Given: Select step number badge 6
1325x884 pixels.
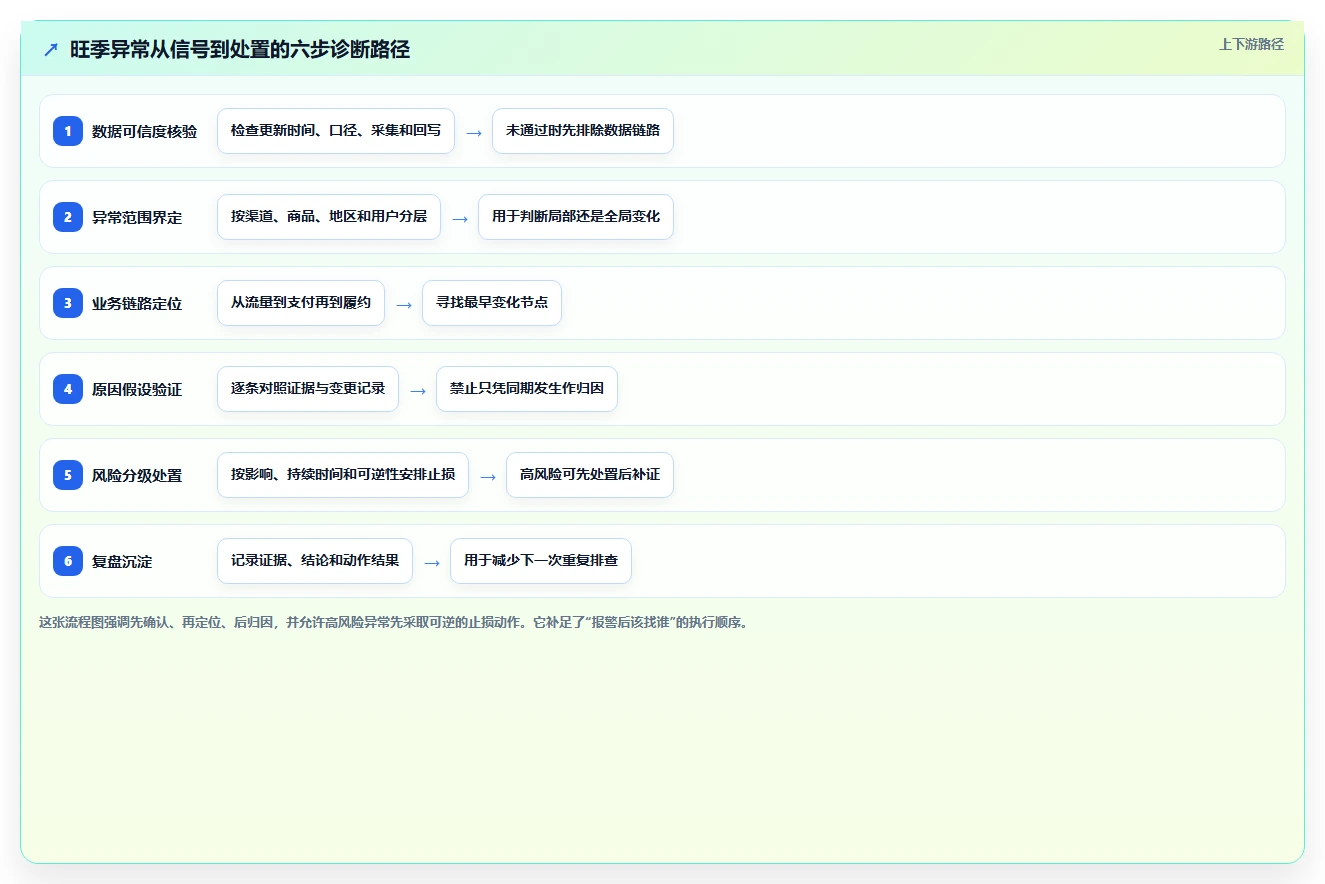Looking at the screenshot, I should pyautogui.click(x=68, y=560).
